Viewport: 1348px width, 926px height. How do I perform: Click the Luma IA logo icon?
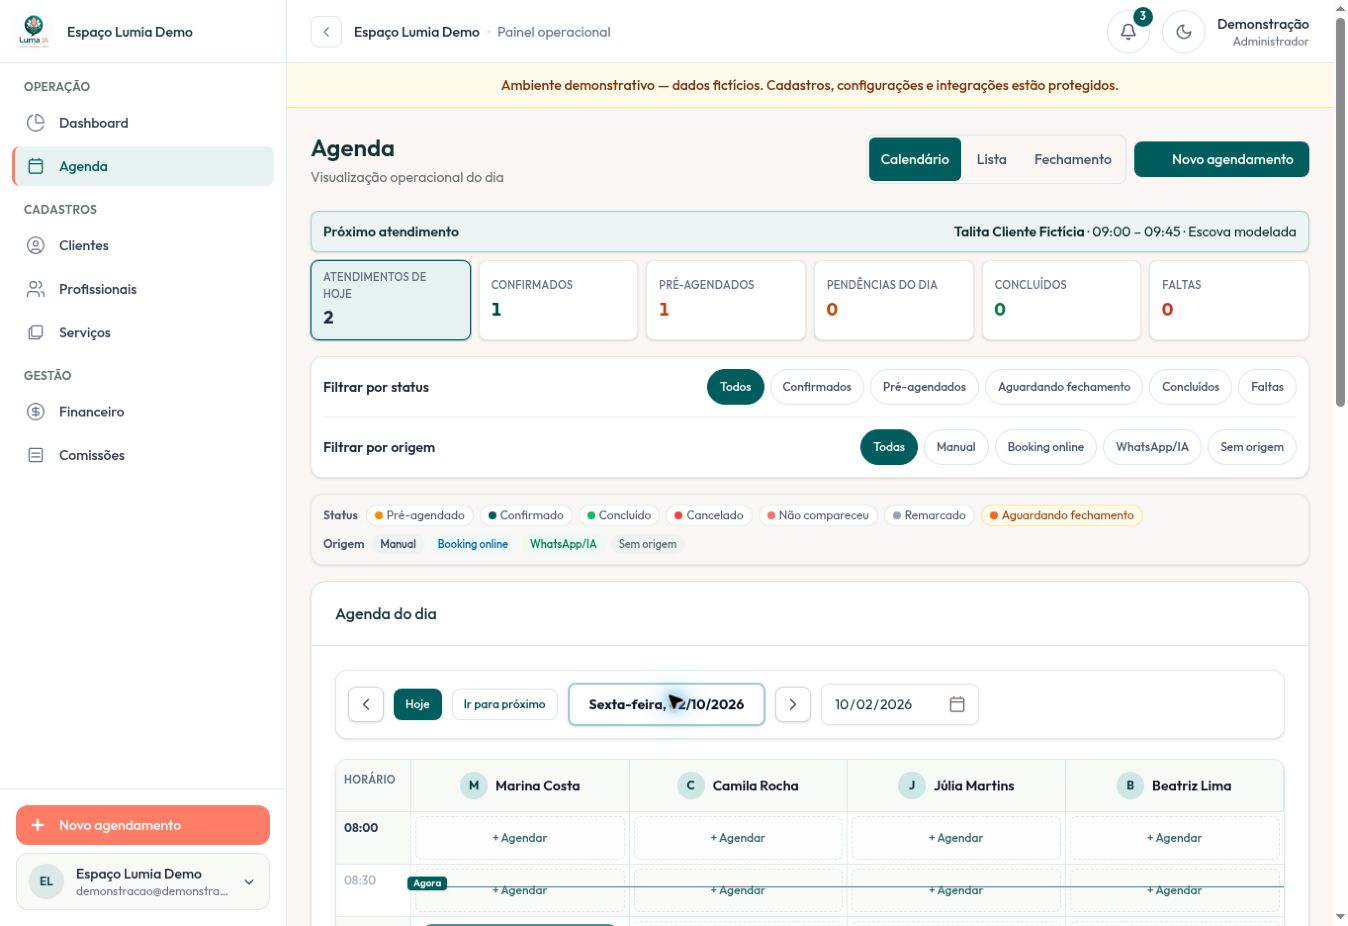coord(33,31)
